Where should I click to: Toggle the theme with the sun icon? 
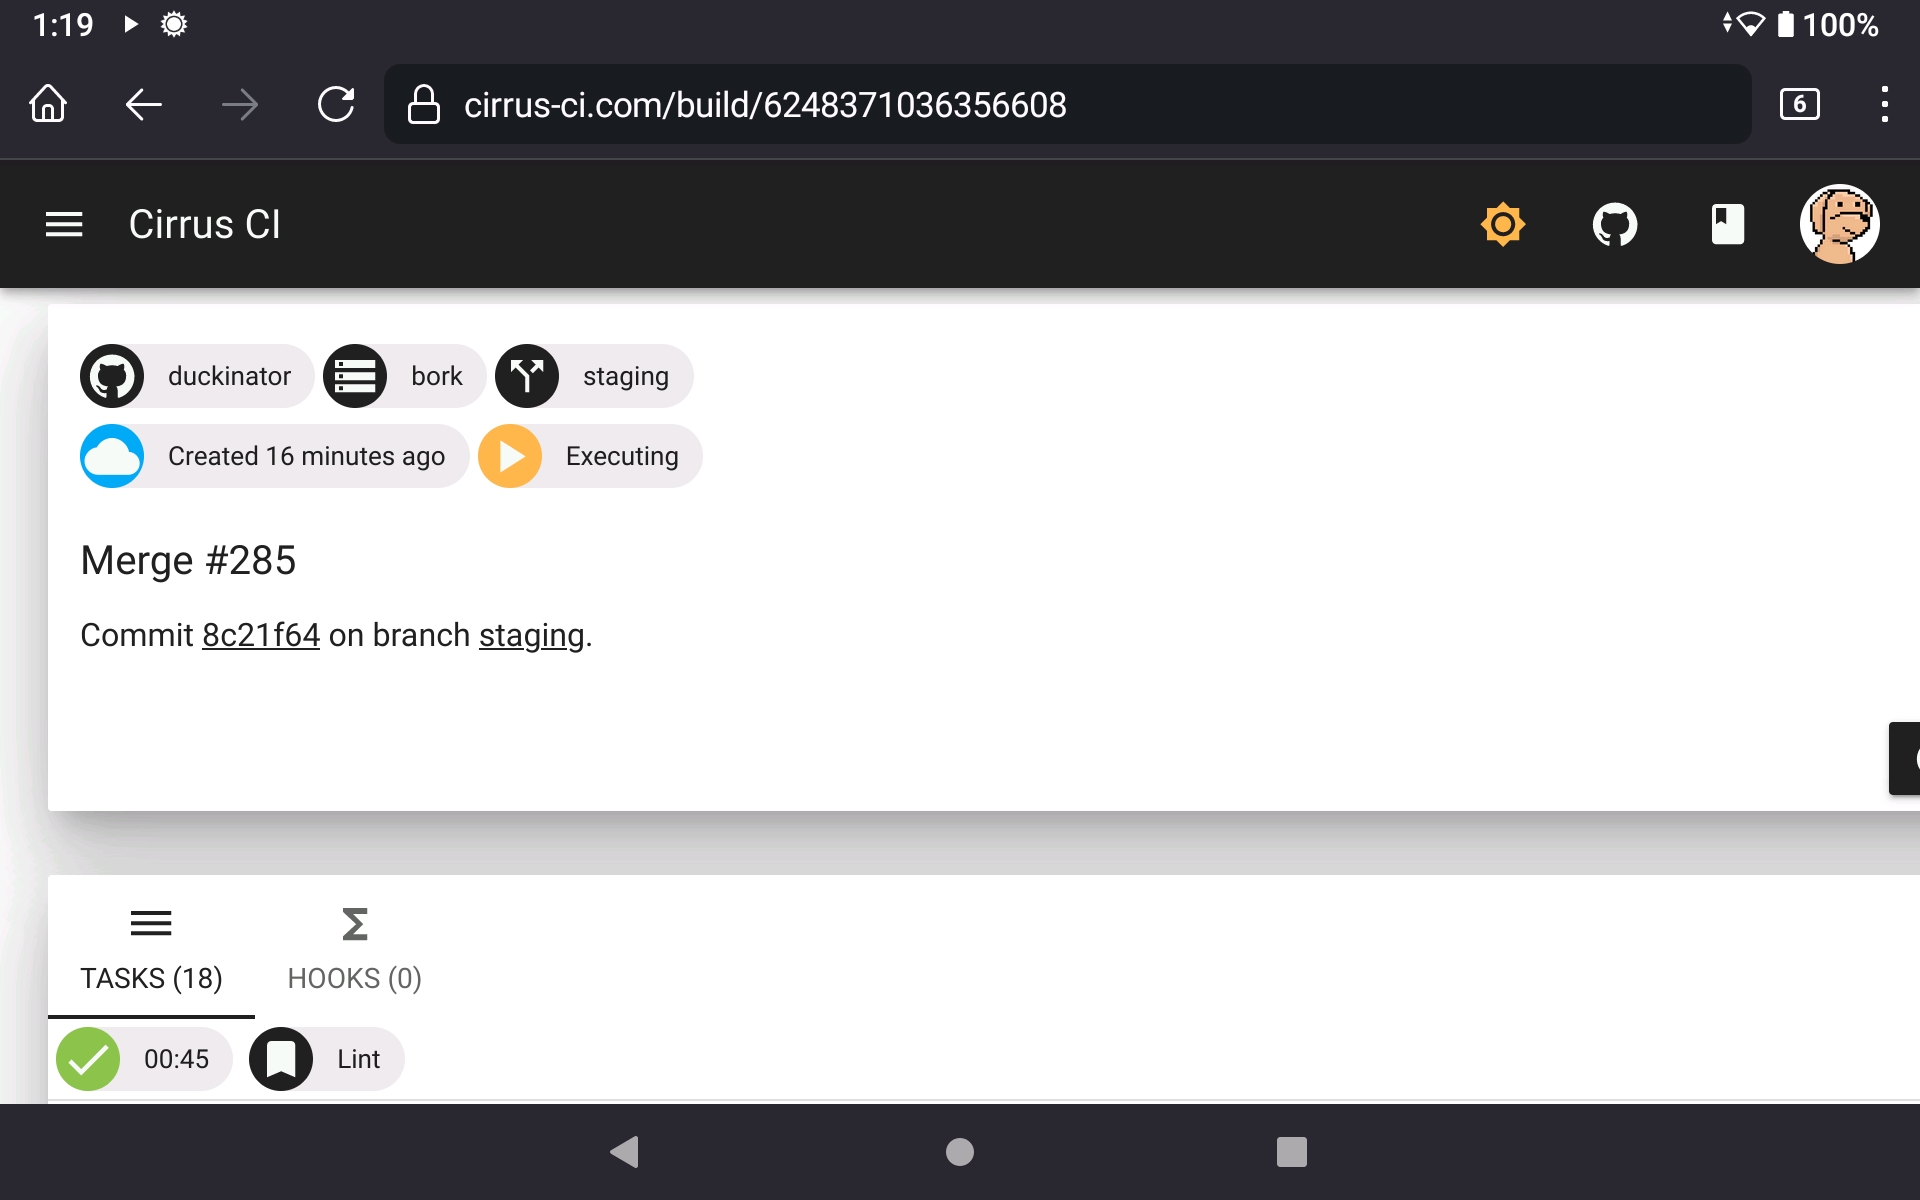pos(1502,224)
